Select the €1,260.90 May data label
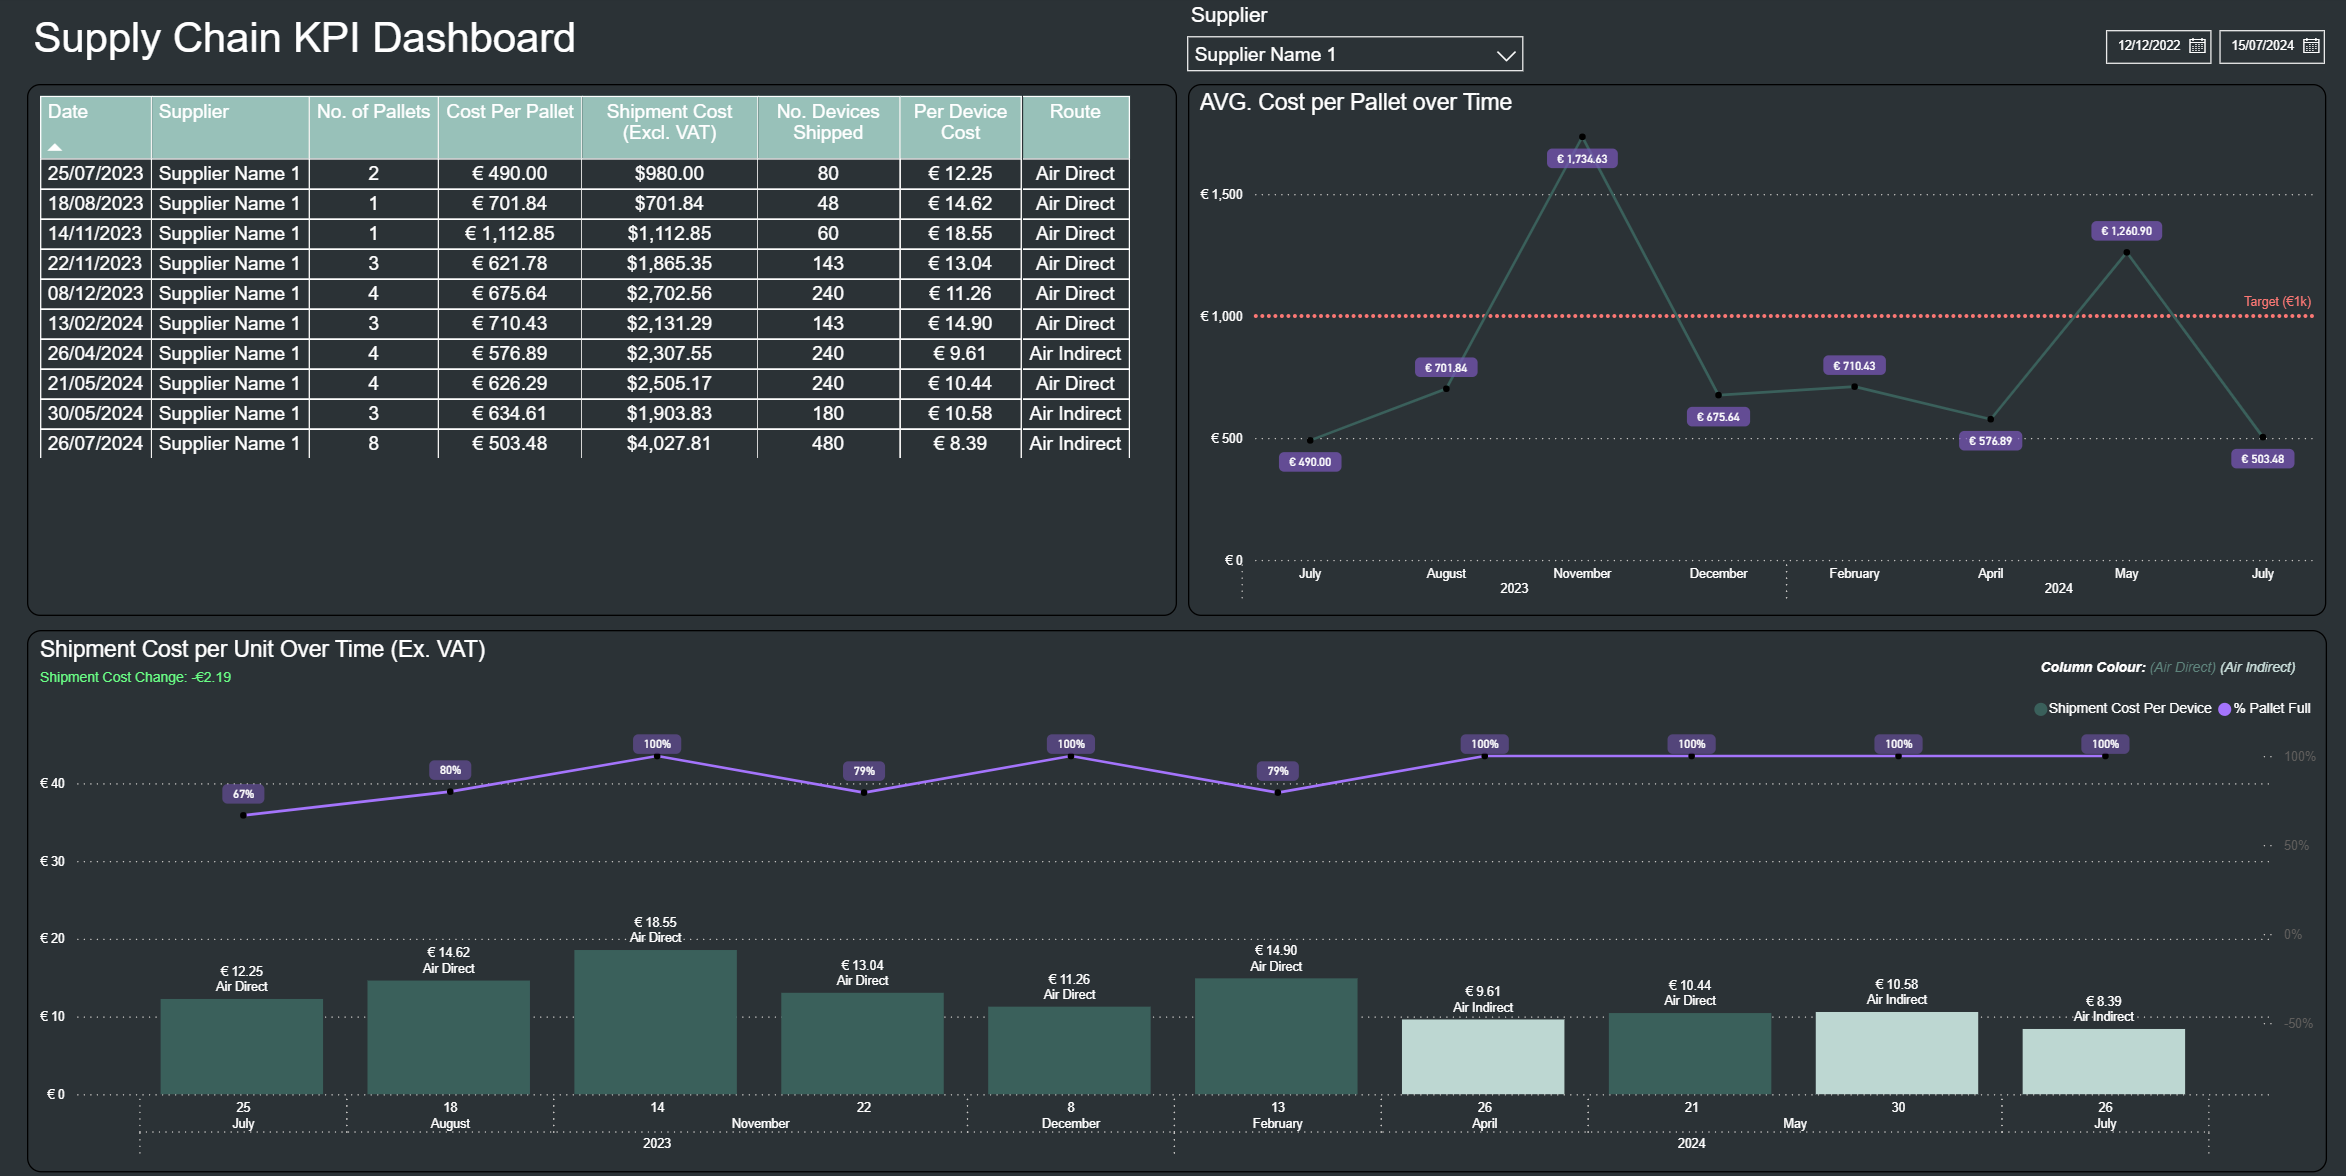This screenshot has width=2346, height=1176. (x=2126, y=231)
